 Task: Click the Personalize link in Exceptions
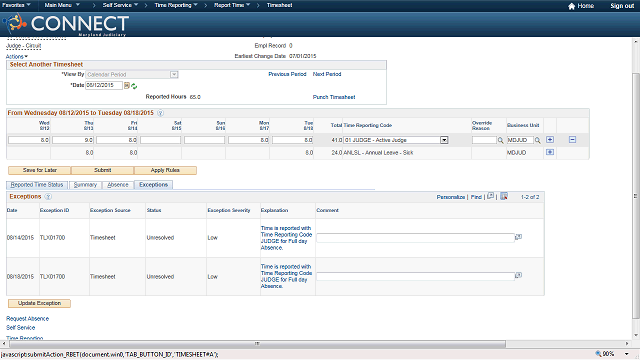pyautogui.click(x=451, y=197)
